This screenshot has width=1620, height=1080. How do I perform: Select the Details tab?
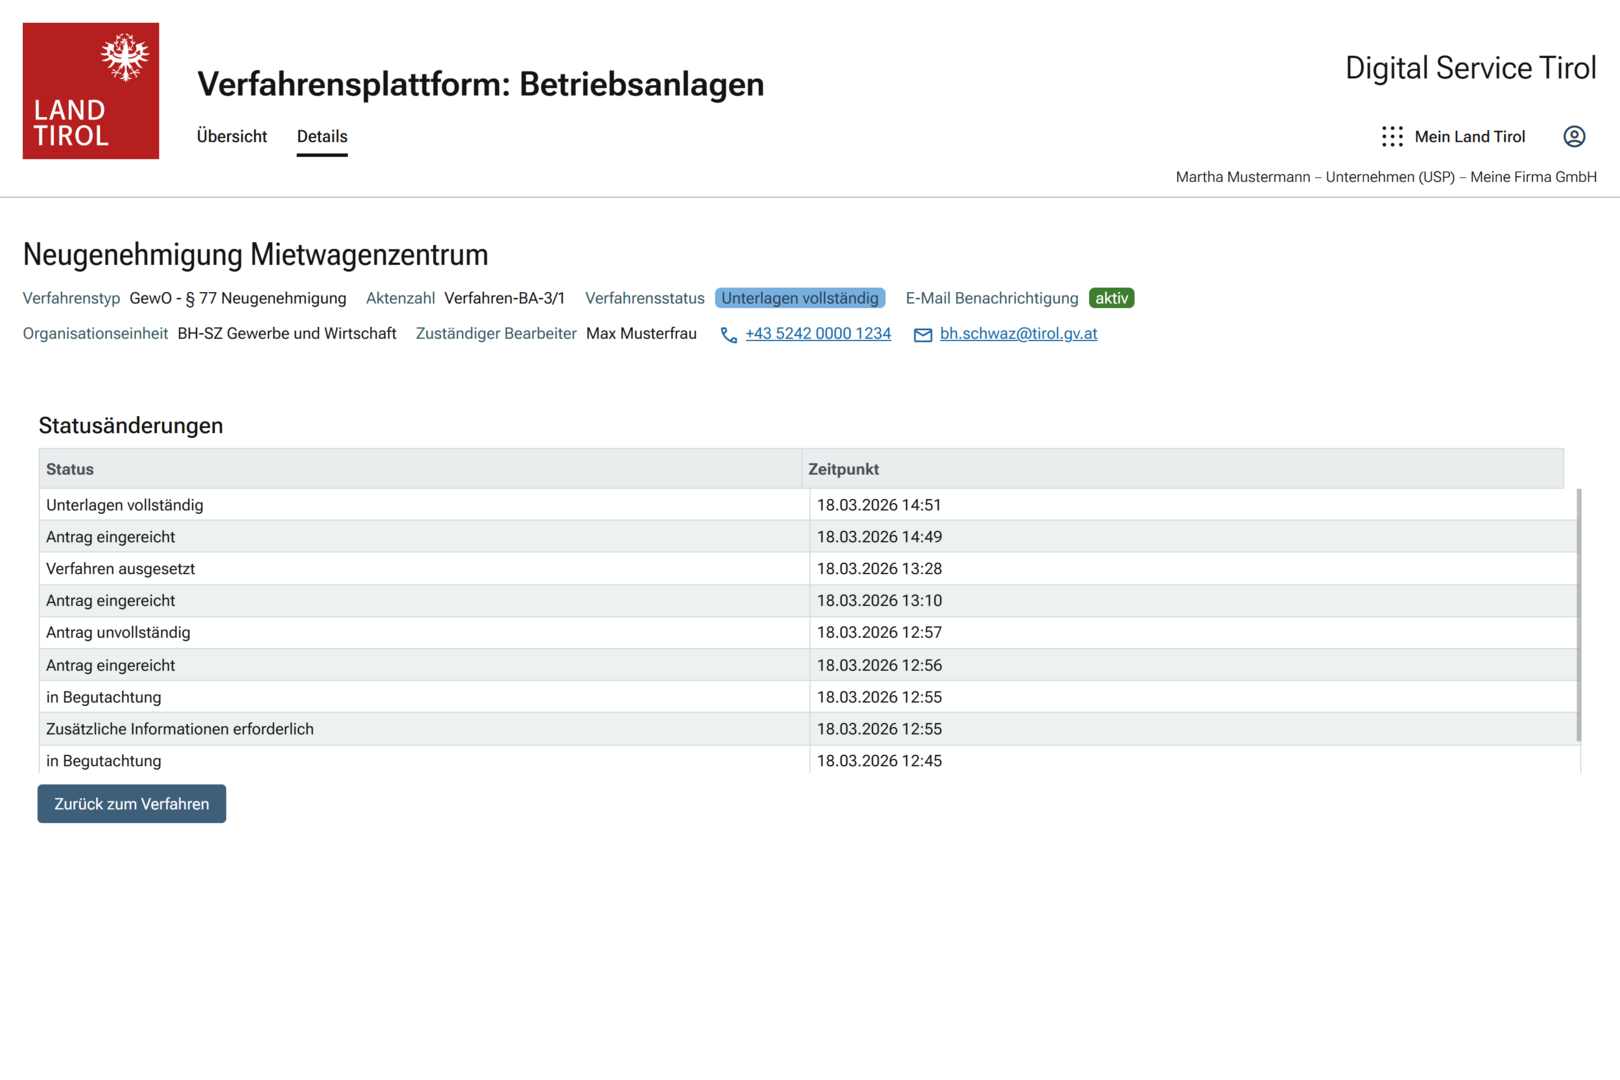coord(322,137)
